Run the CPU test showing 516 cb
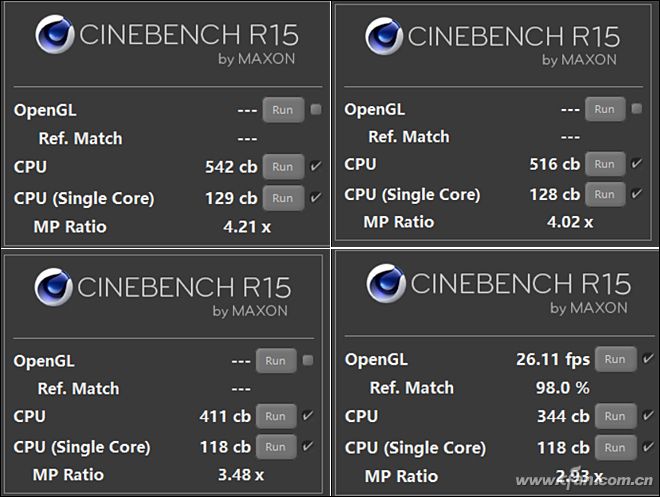Image resolution: width=660 pixels, height=497 pixels. 605,164
